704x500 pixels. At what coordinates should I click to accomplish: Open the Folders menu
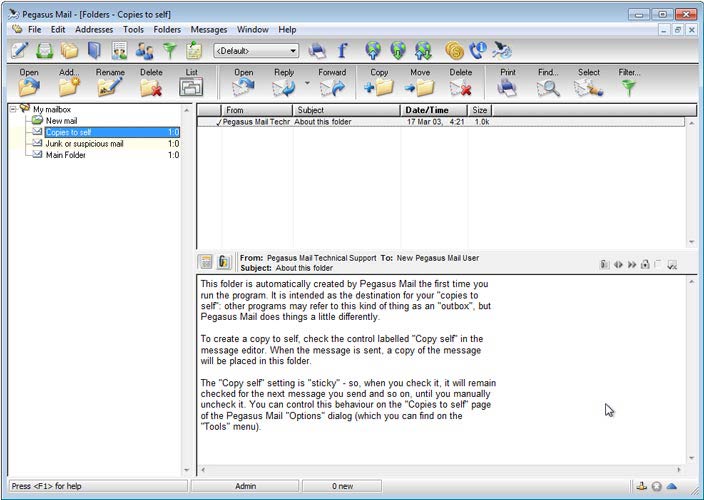pyautogui.click(x=167, y=30)
